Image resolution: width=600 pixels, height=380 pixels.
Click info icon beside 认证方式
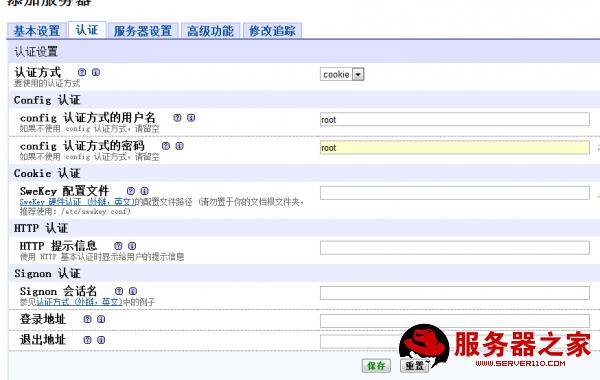tap(96, 72)
